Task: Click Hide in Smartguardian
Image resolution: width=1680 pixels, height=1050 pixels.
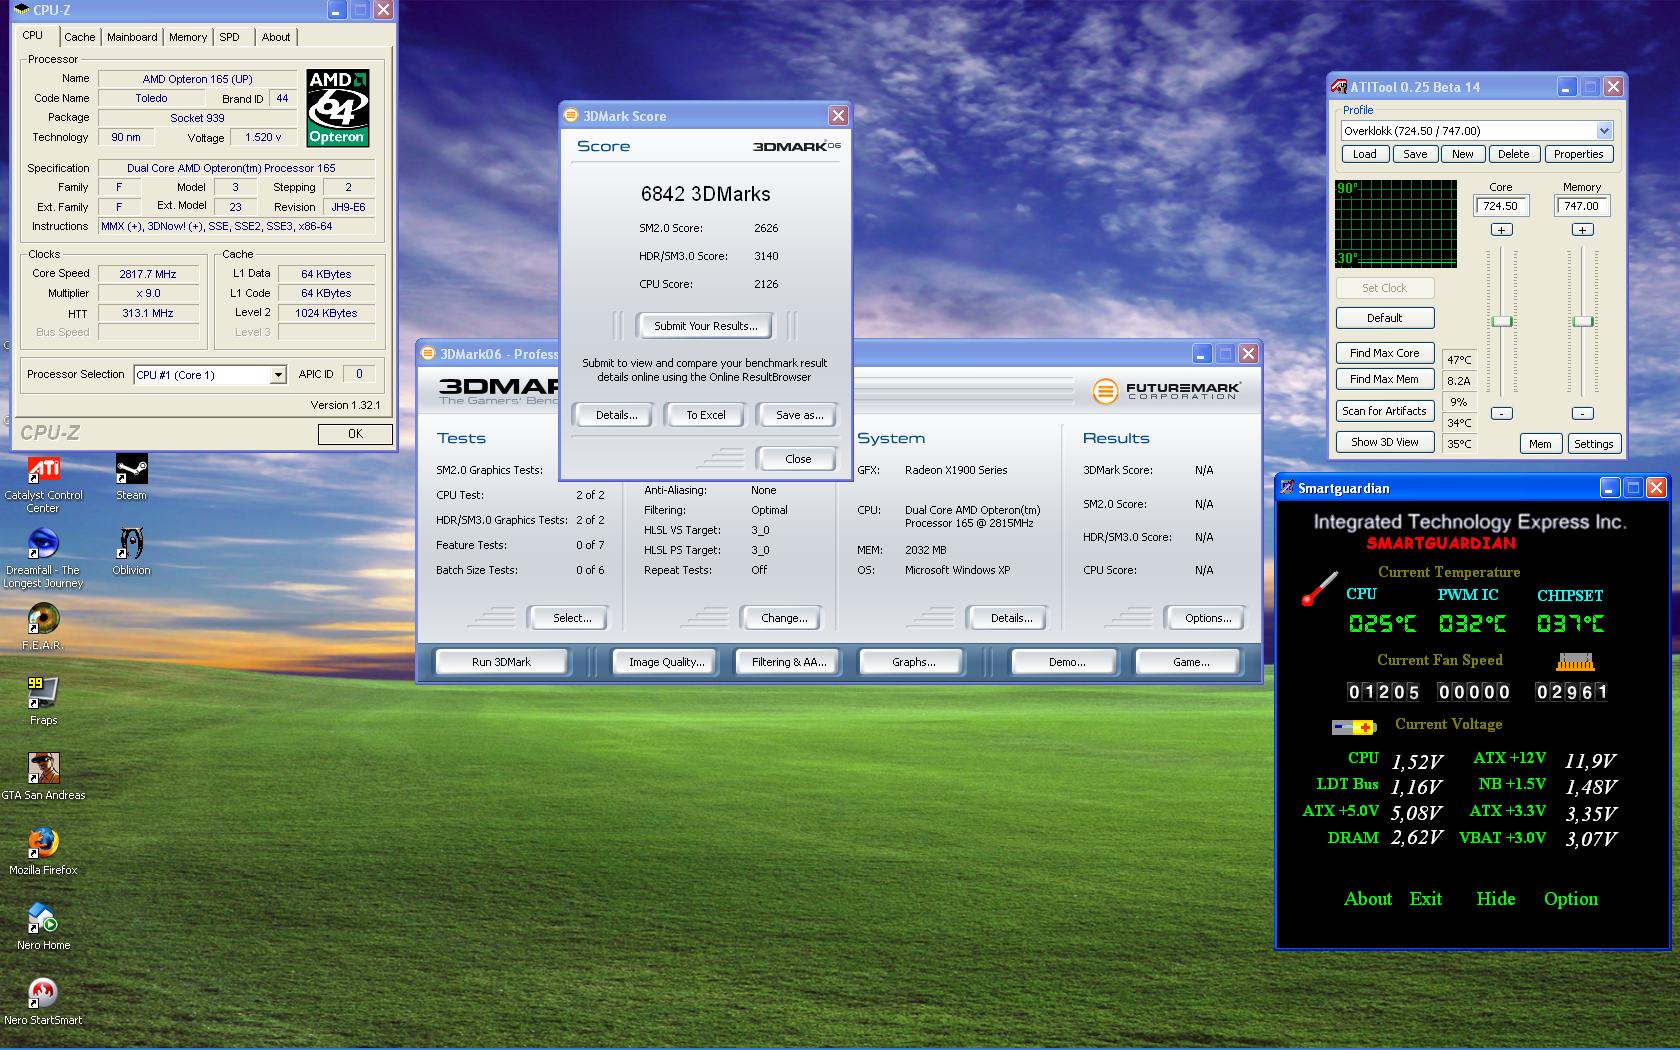Action: 1495,899
